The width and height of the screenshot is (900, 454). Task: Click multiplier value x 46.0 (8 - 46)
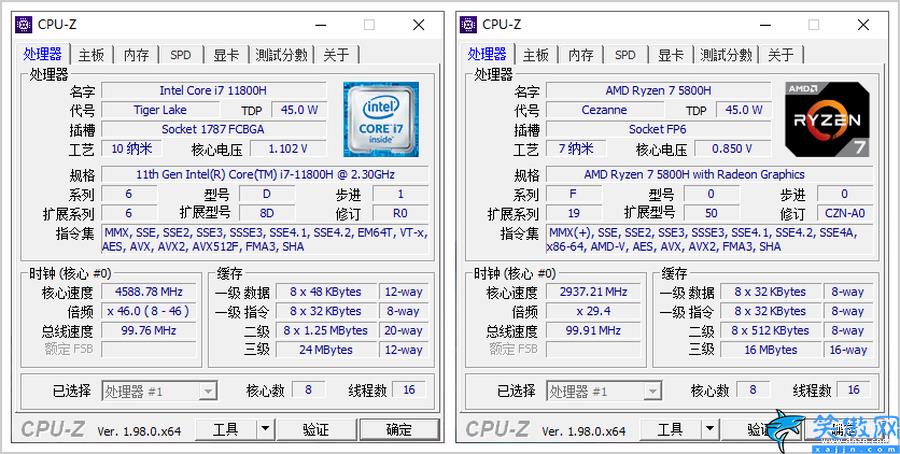[149, 311]
